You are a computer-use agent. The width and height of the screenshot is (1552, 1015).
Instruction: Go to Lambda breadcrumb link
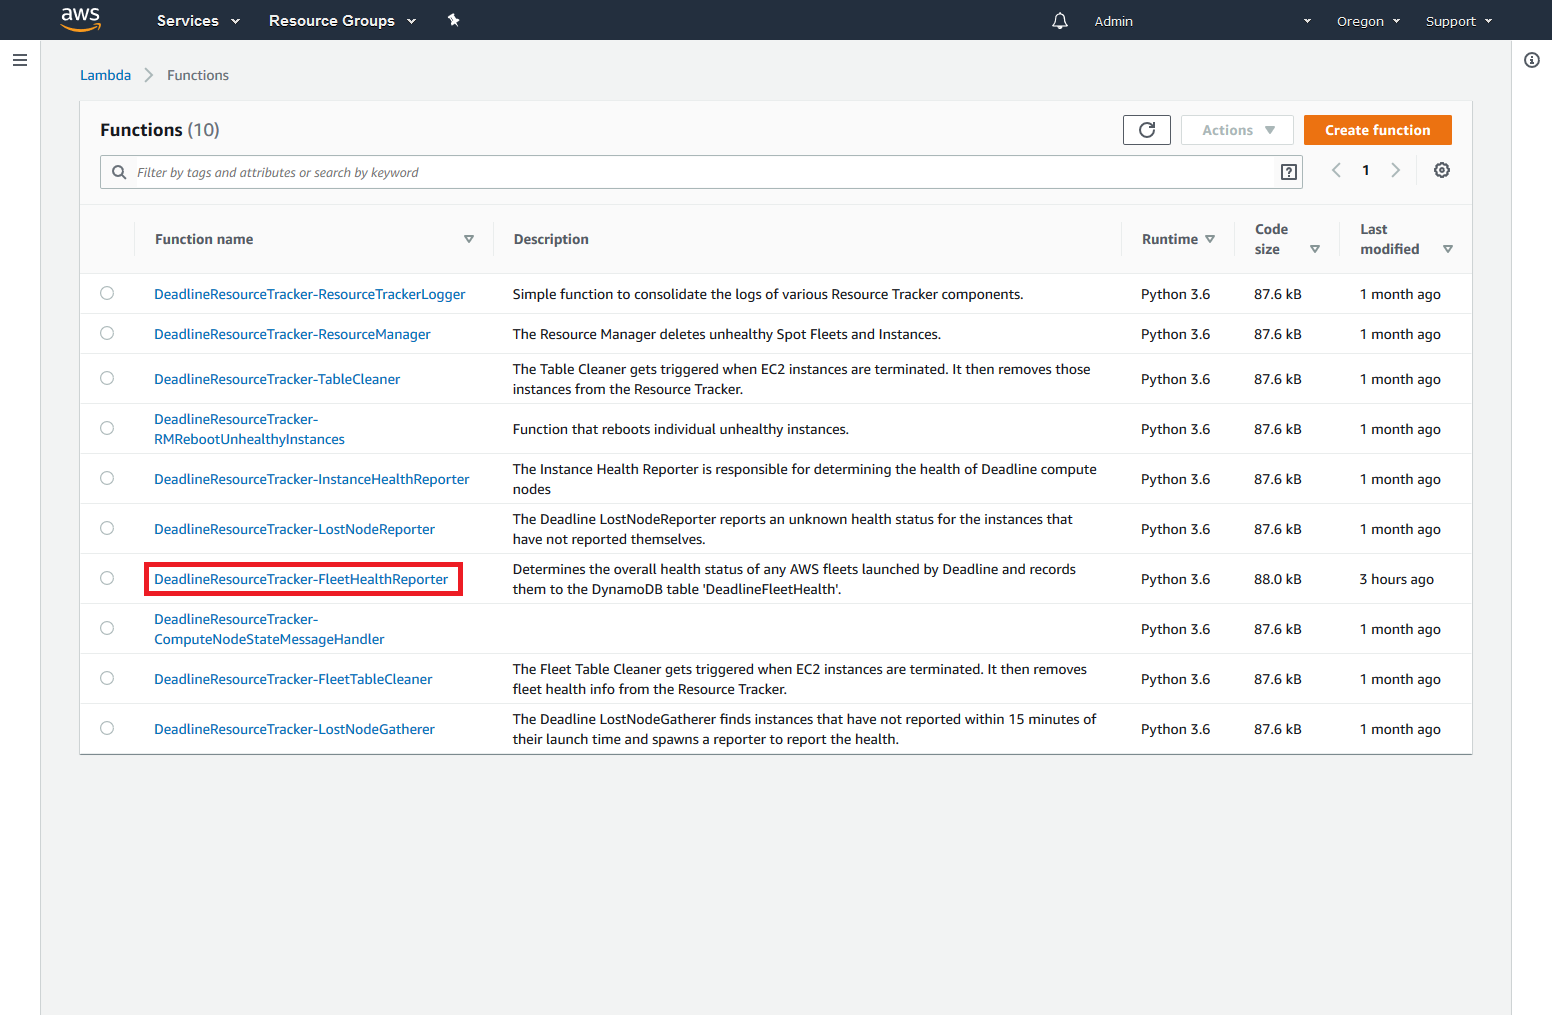[105, 75]
